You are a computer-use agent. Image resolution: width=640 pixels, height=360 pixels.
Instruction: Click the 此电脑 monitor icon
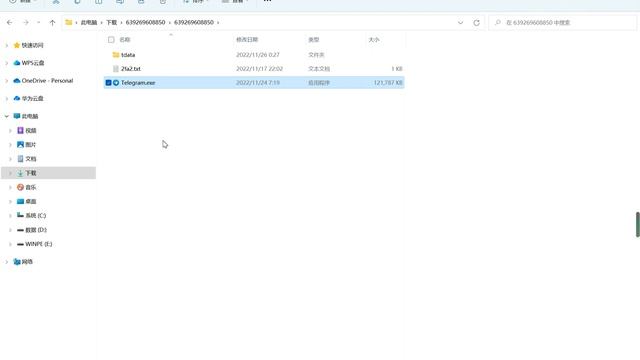point(17,116)
